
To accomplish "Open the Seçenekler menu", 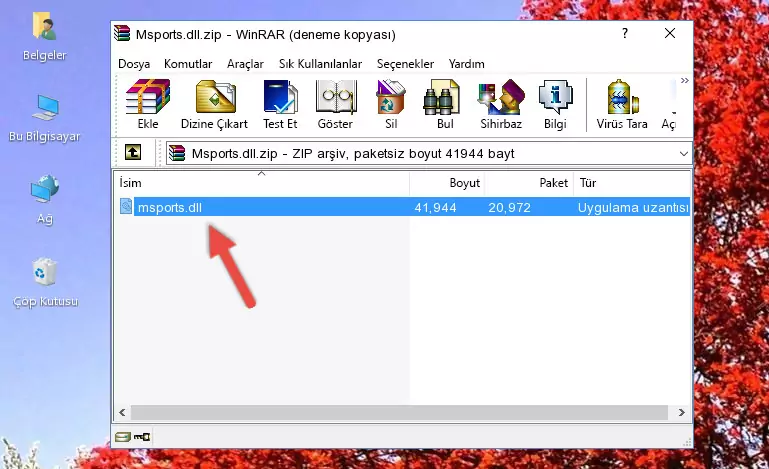I will (x=405, y=64).
